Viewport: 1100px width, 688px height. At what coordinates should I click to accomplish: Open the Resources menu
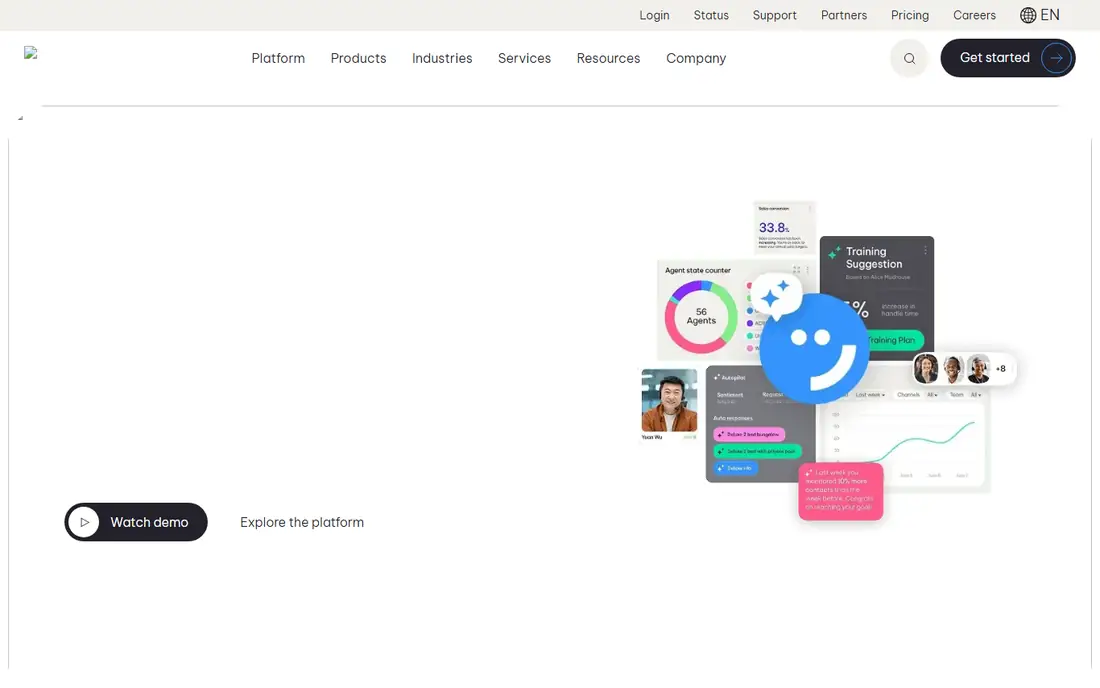pos(608,58)
